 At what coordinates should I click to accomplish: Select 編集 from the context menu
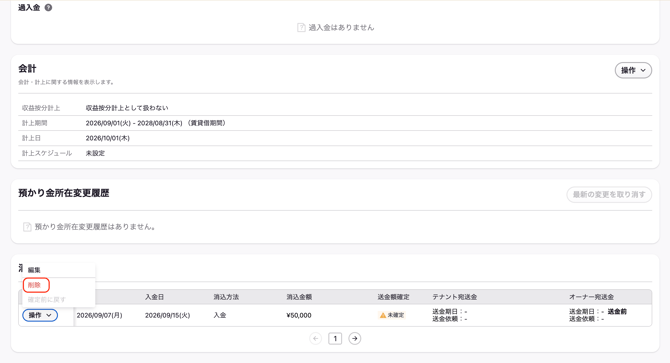click(x=35, y=270)
